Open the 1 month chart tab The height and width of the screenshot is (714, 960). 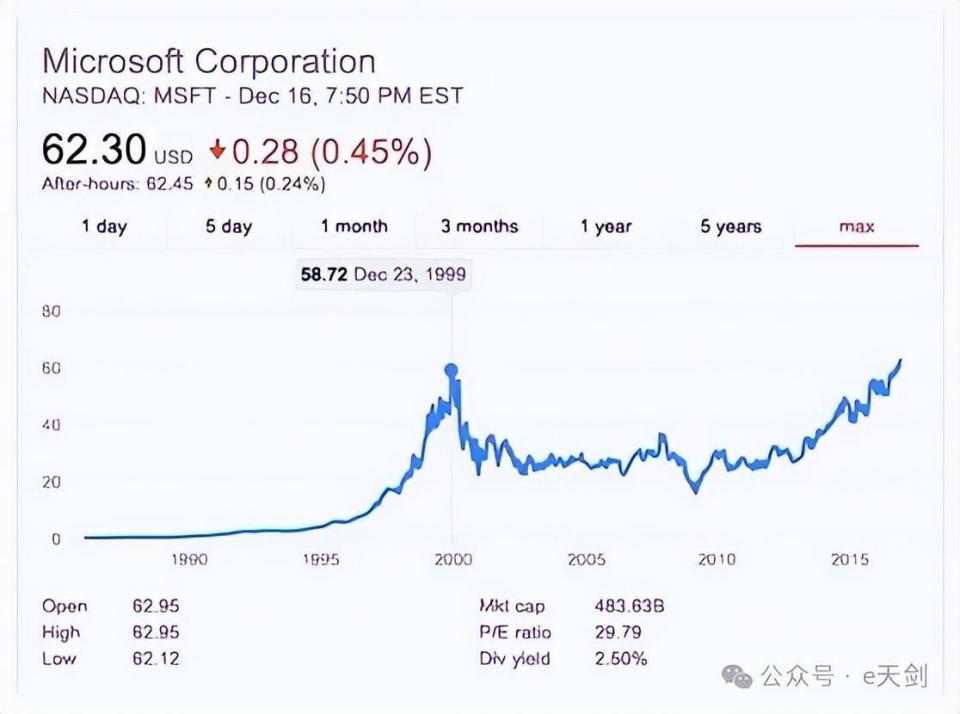coord(354,227)
